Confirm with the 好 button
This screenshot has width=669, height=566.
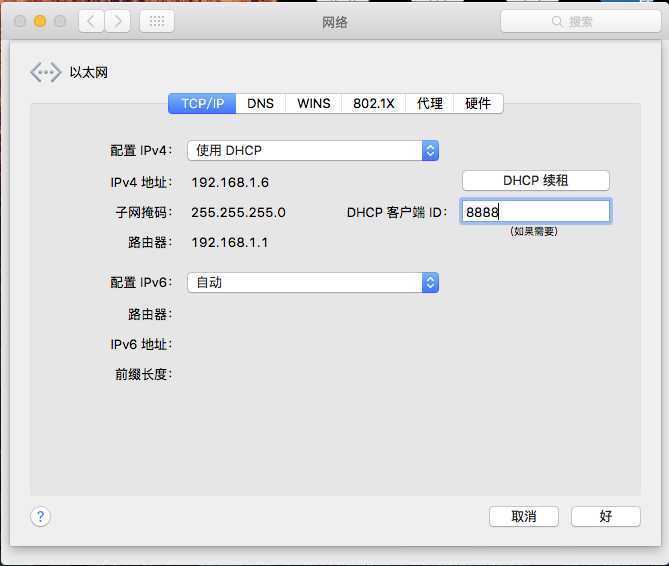606,517
